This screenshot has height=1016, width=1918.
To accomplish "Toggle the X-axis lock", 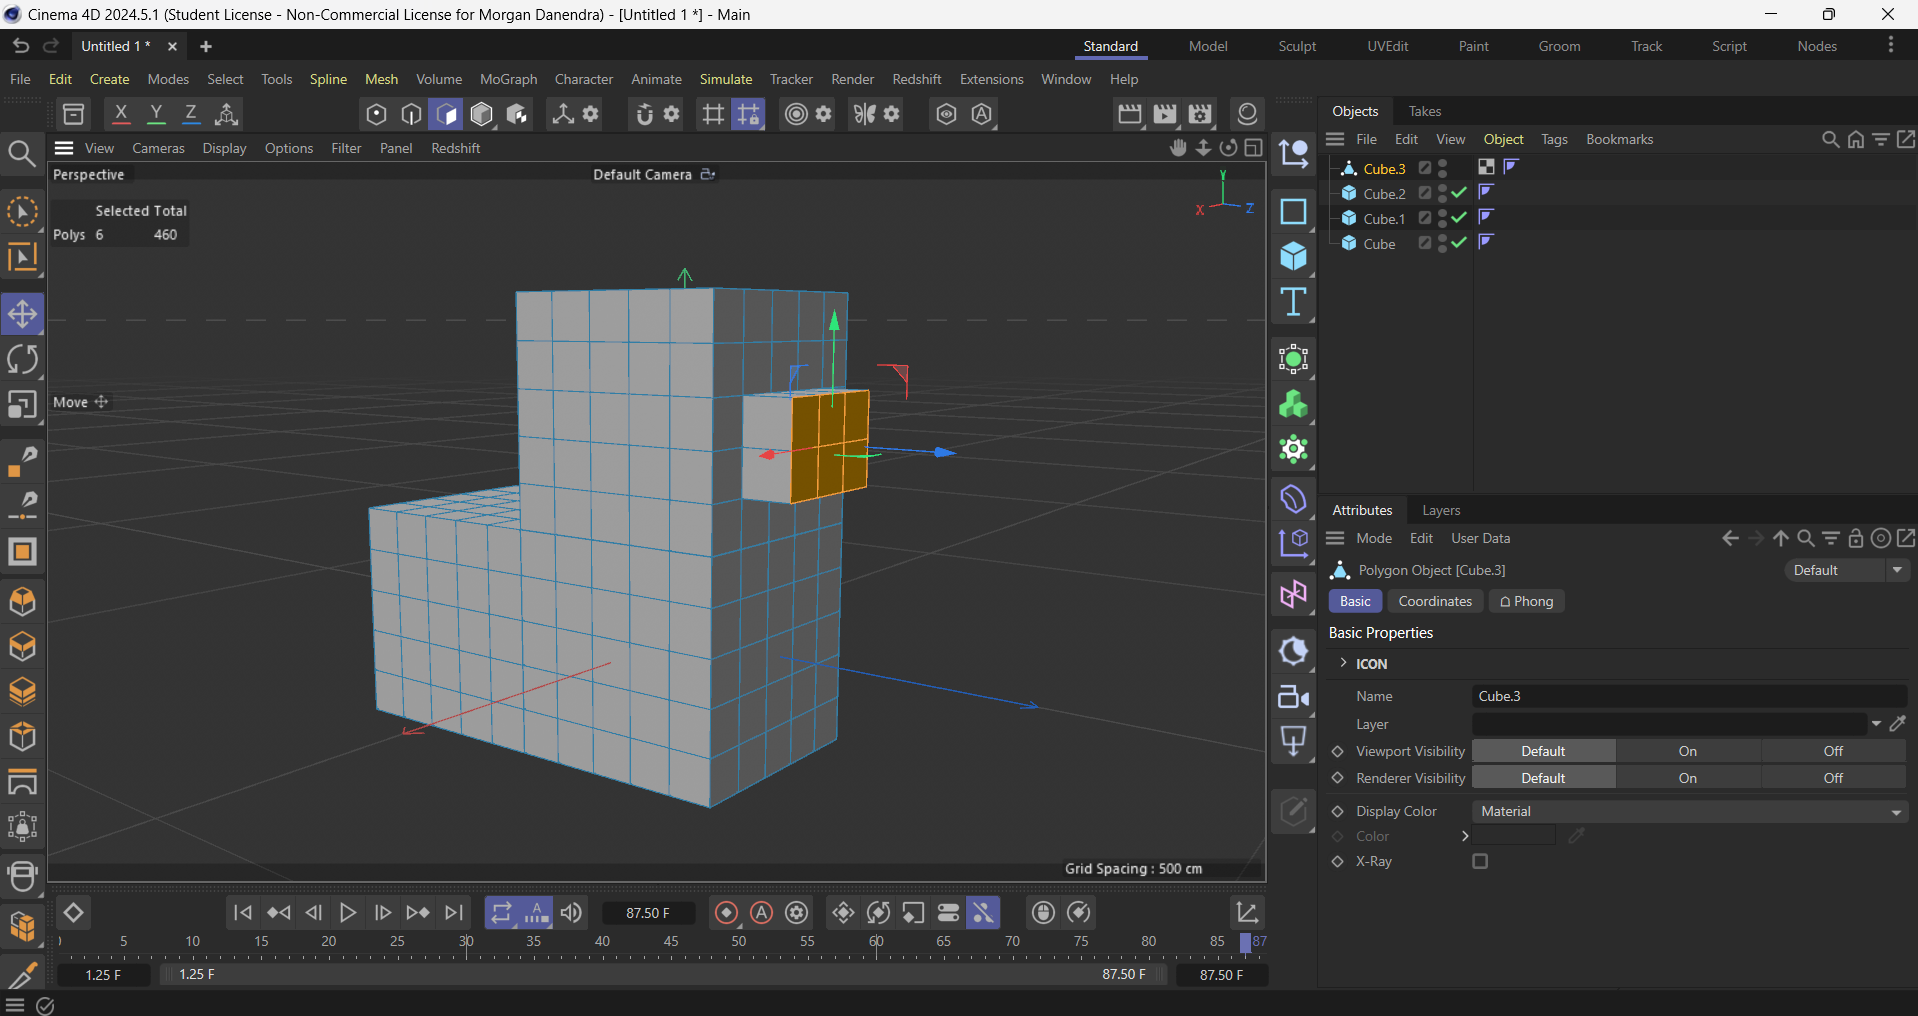I will (x=121, y=114).
